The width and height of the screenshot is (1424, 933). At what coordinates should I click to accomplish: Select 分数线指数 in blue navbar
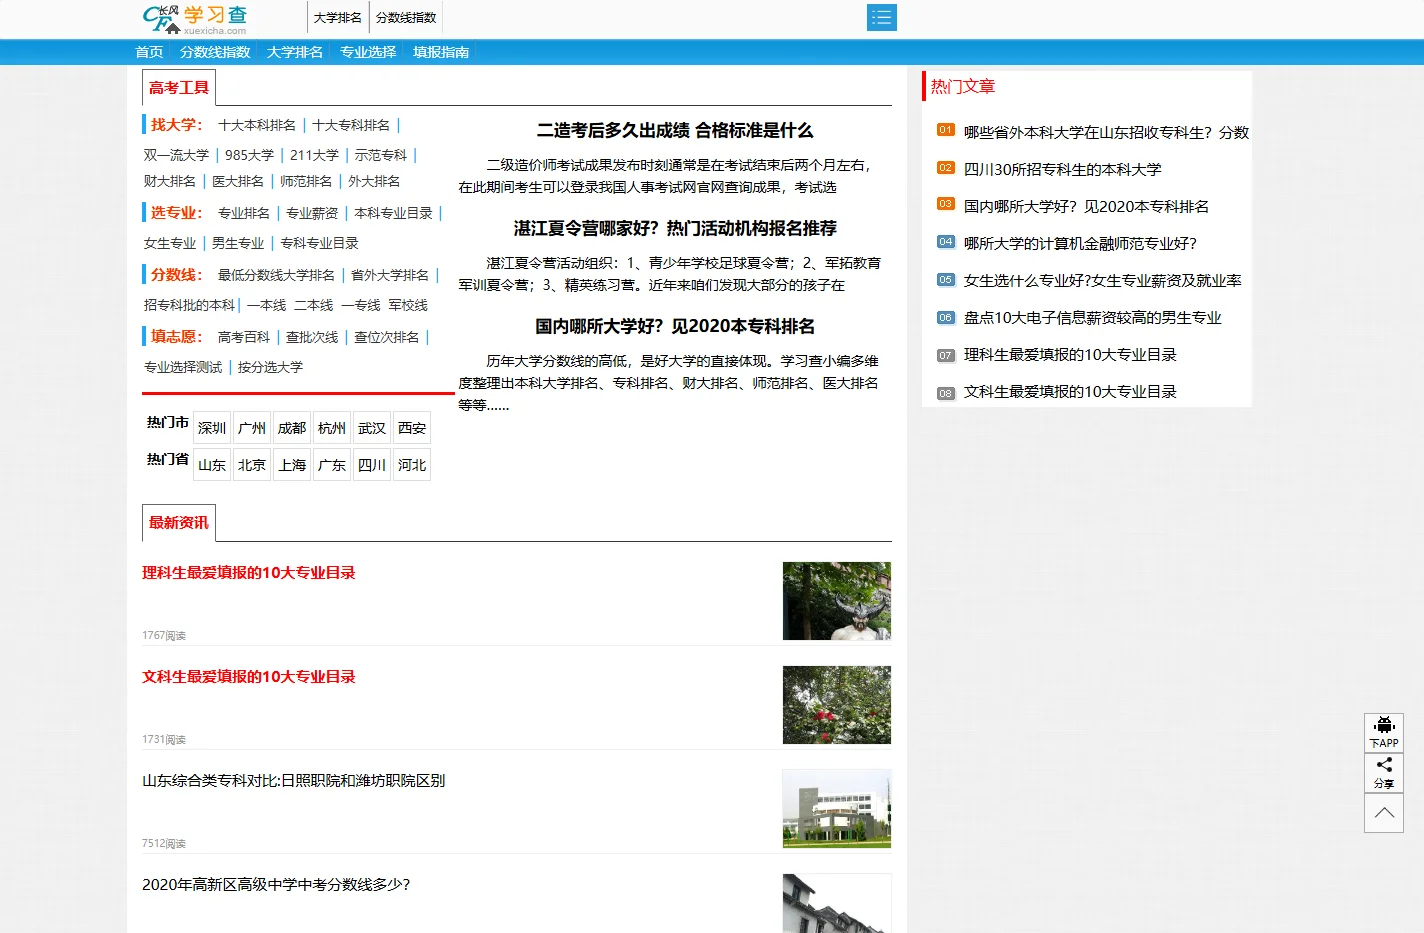(x=215, y=52)
